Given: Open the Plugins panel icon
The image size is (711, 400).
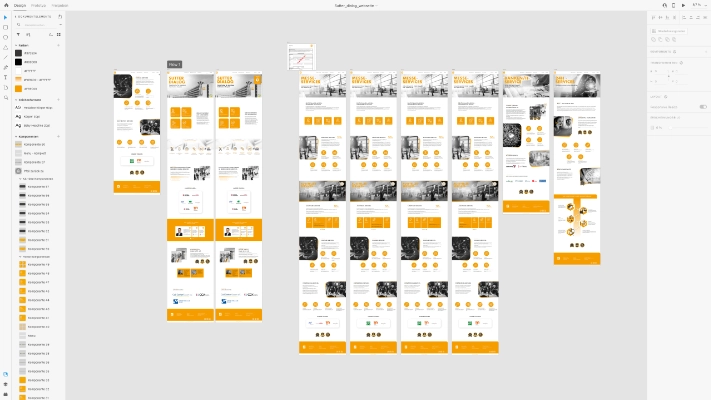Looking at the screenshot, I should 5,392.
